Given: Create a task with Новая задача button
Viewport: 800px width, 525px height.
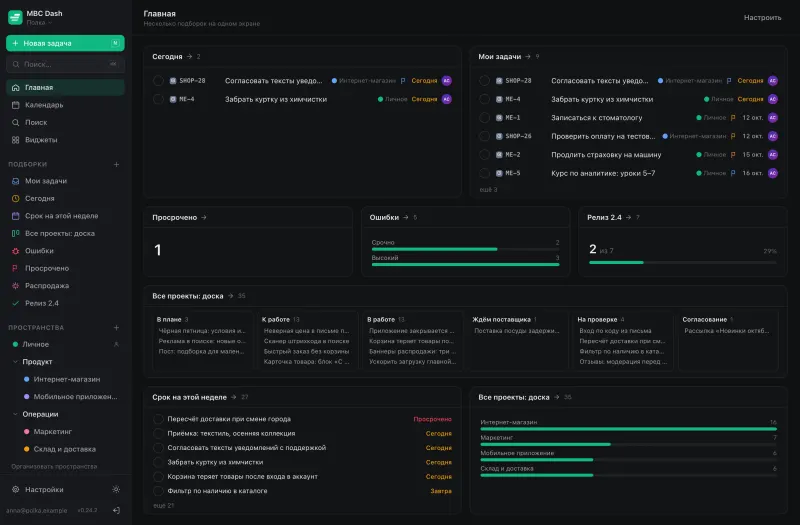Looking at the screenshot, I should pyautogui.click(x=65, y=43).
